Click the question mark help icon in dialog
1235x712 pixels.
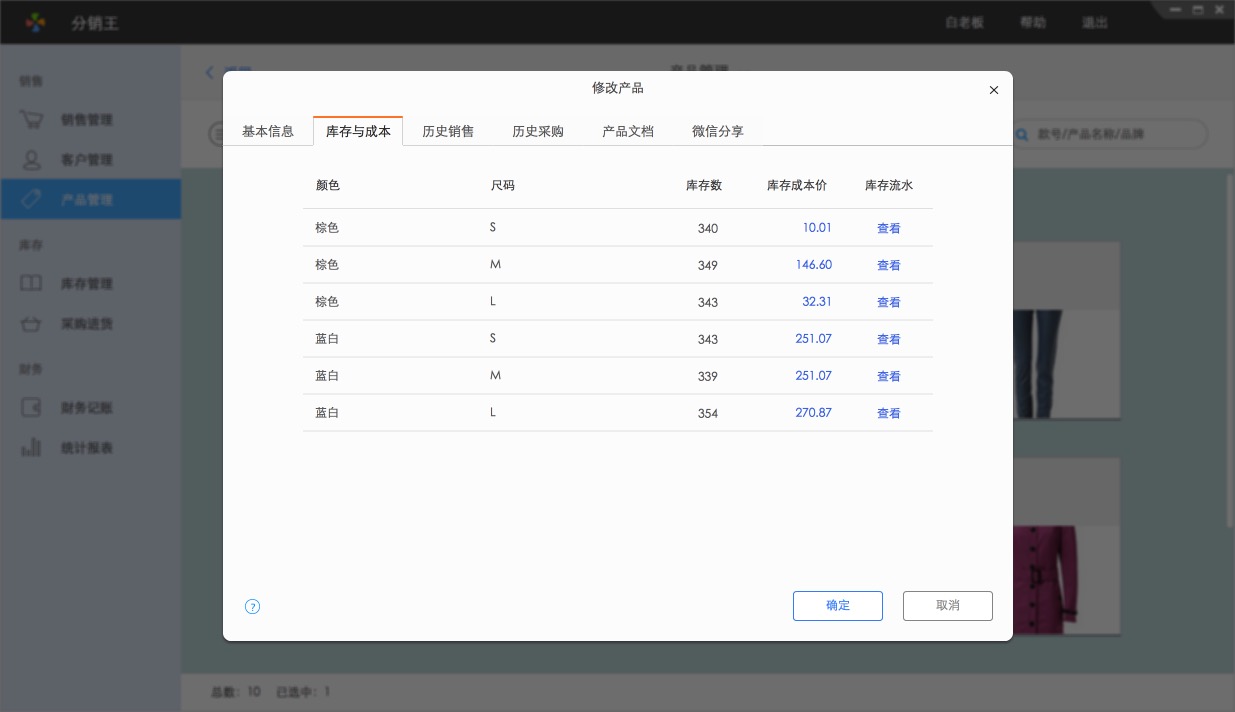(x=252, y=606)
